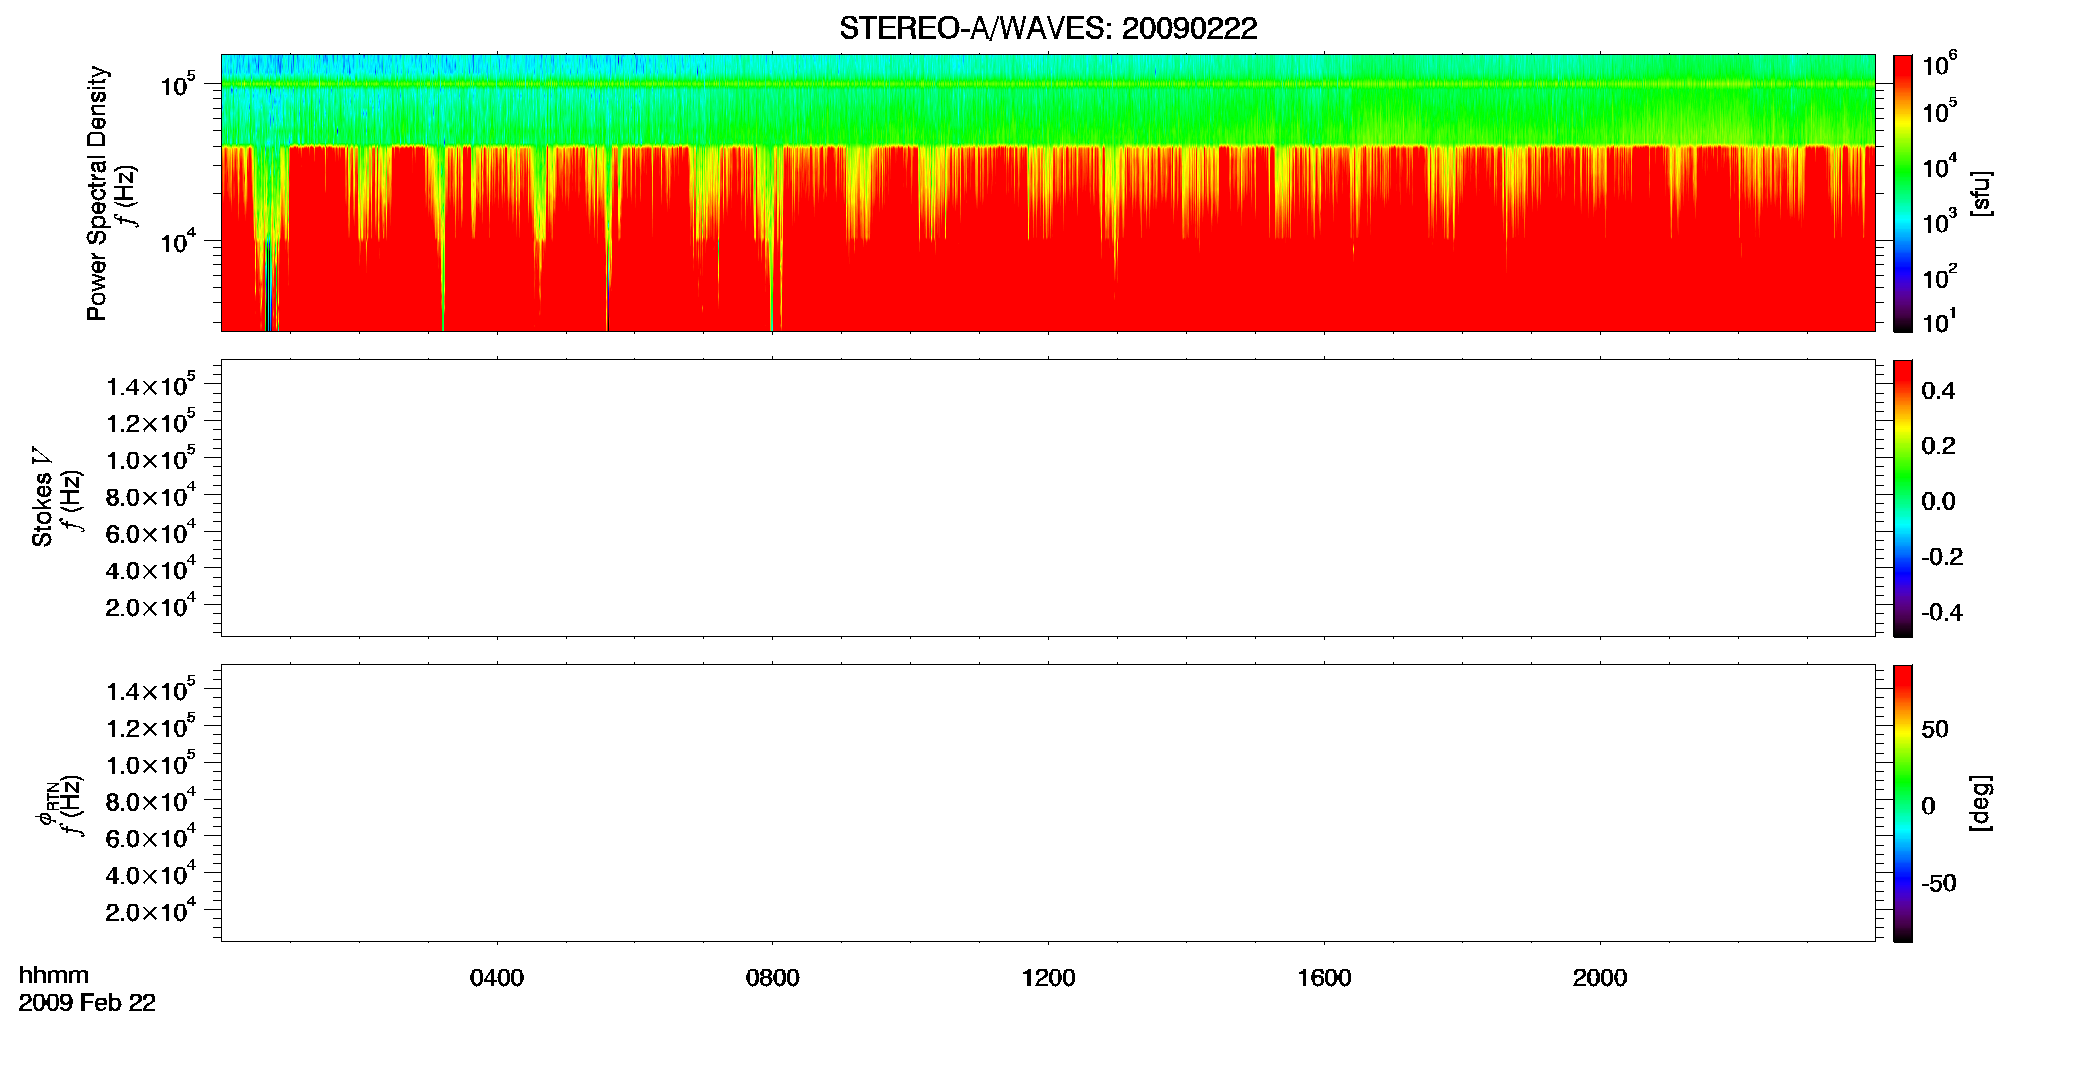Viewport: 2096px width, 1080px height.
Task: Click the -0.2 label on Stokes colorbar
Action: (x=1942, y=557)
